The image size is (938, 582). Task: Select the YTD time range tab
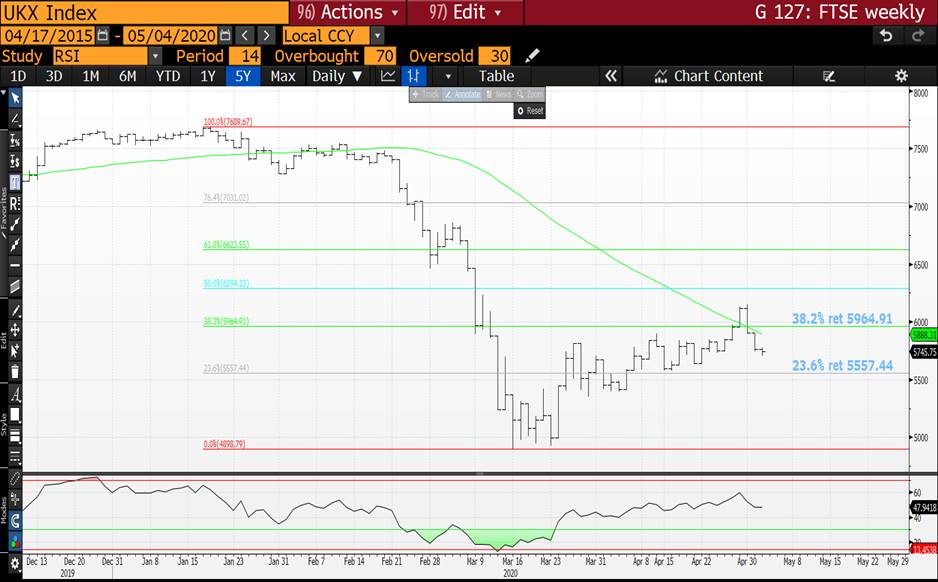pyautogui.click(x=168, y=76)
